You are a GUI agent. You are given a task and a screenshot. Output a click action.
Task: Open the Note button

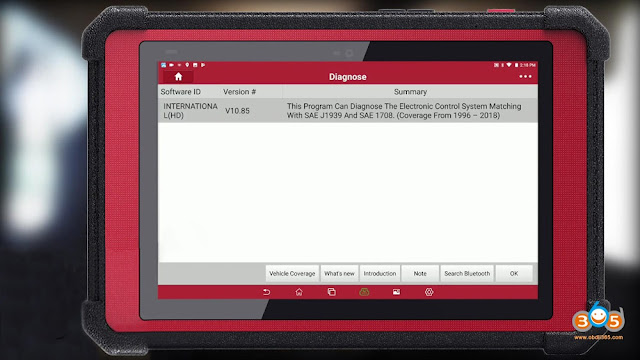[x=420, y=273]
